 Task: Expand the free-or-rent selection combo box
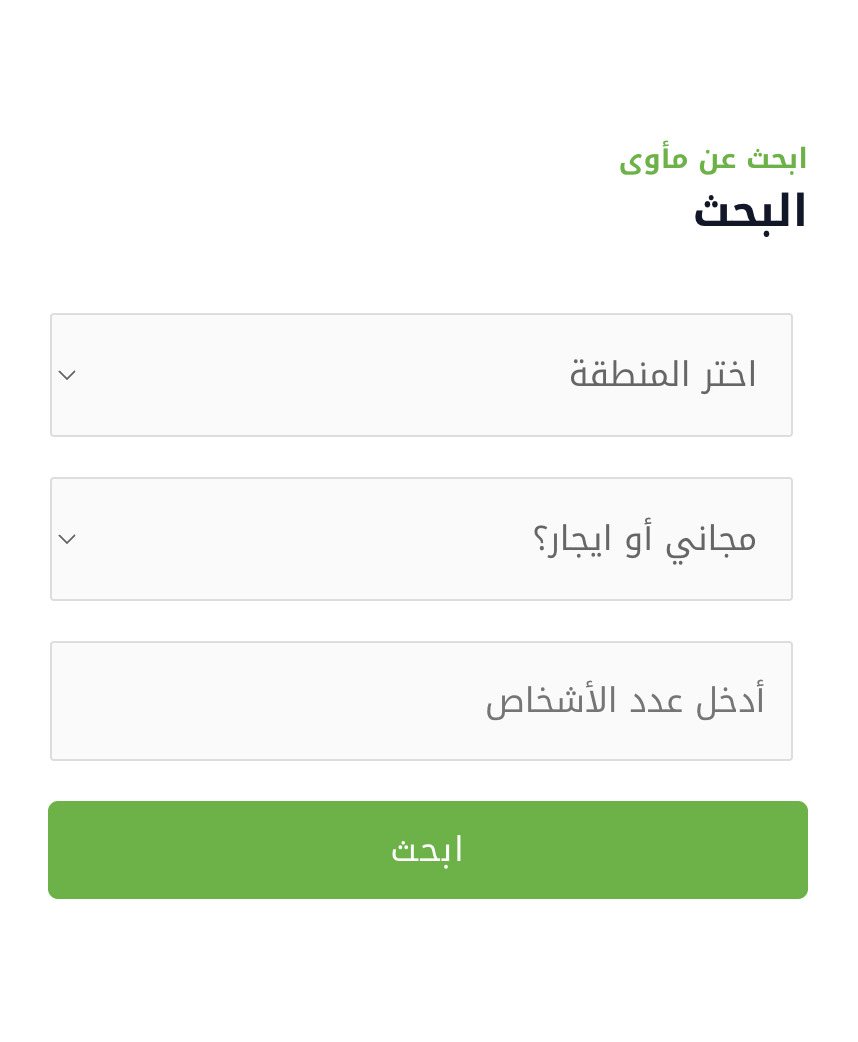tap(421, 539)
